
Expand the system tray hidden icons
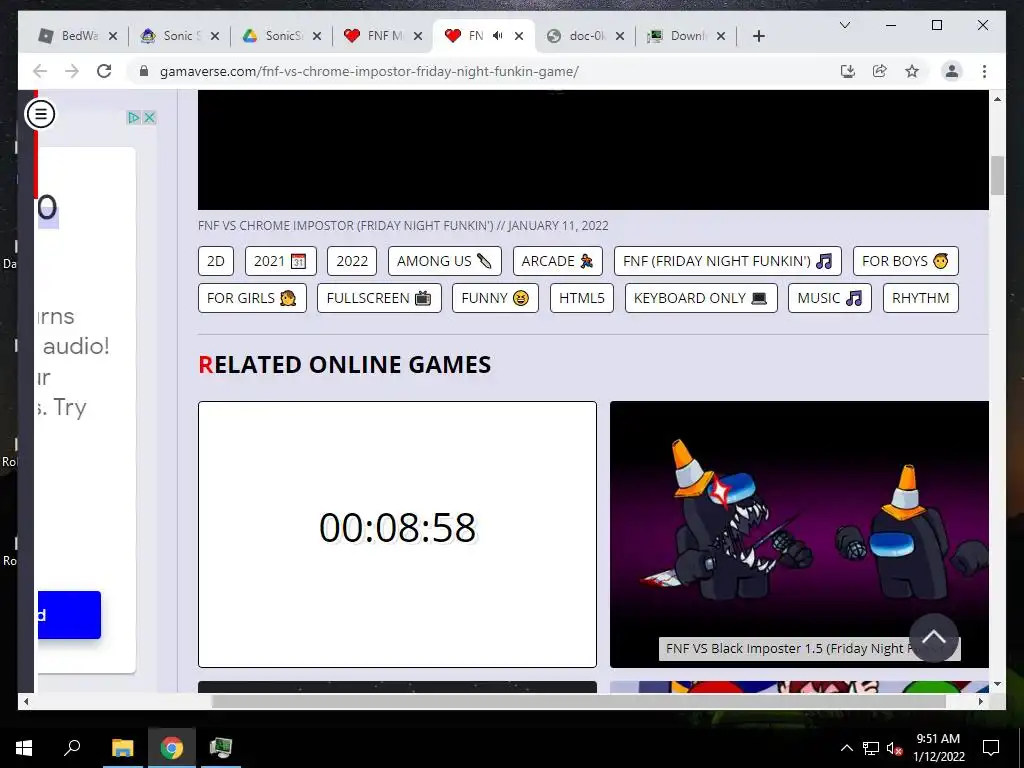pos(846,748)
